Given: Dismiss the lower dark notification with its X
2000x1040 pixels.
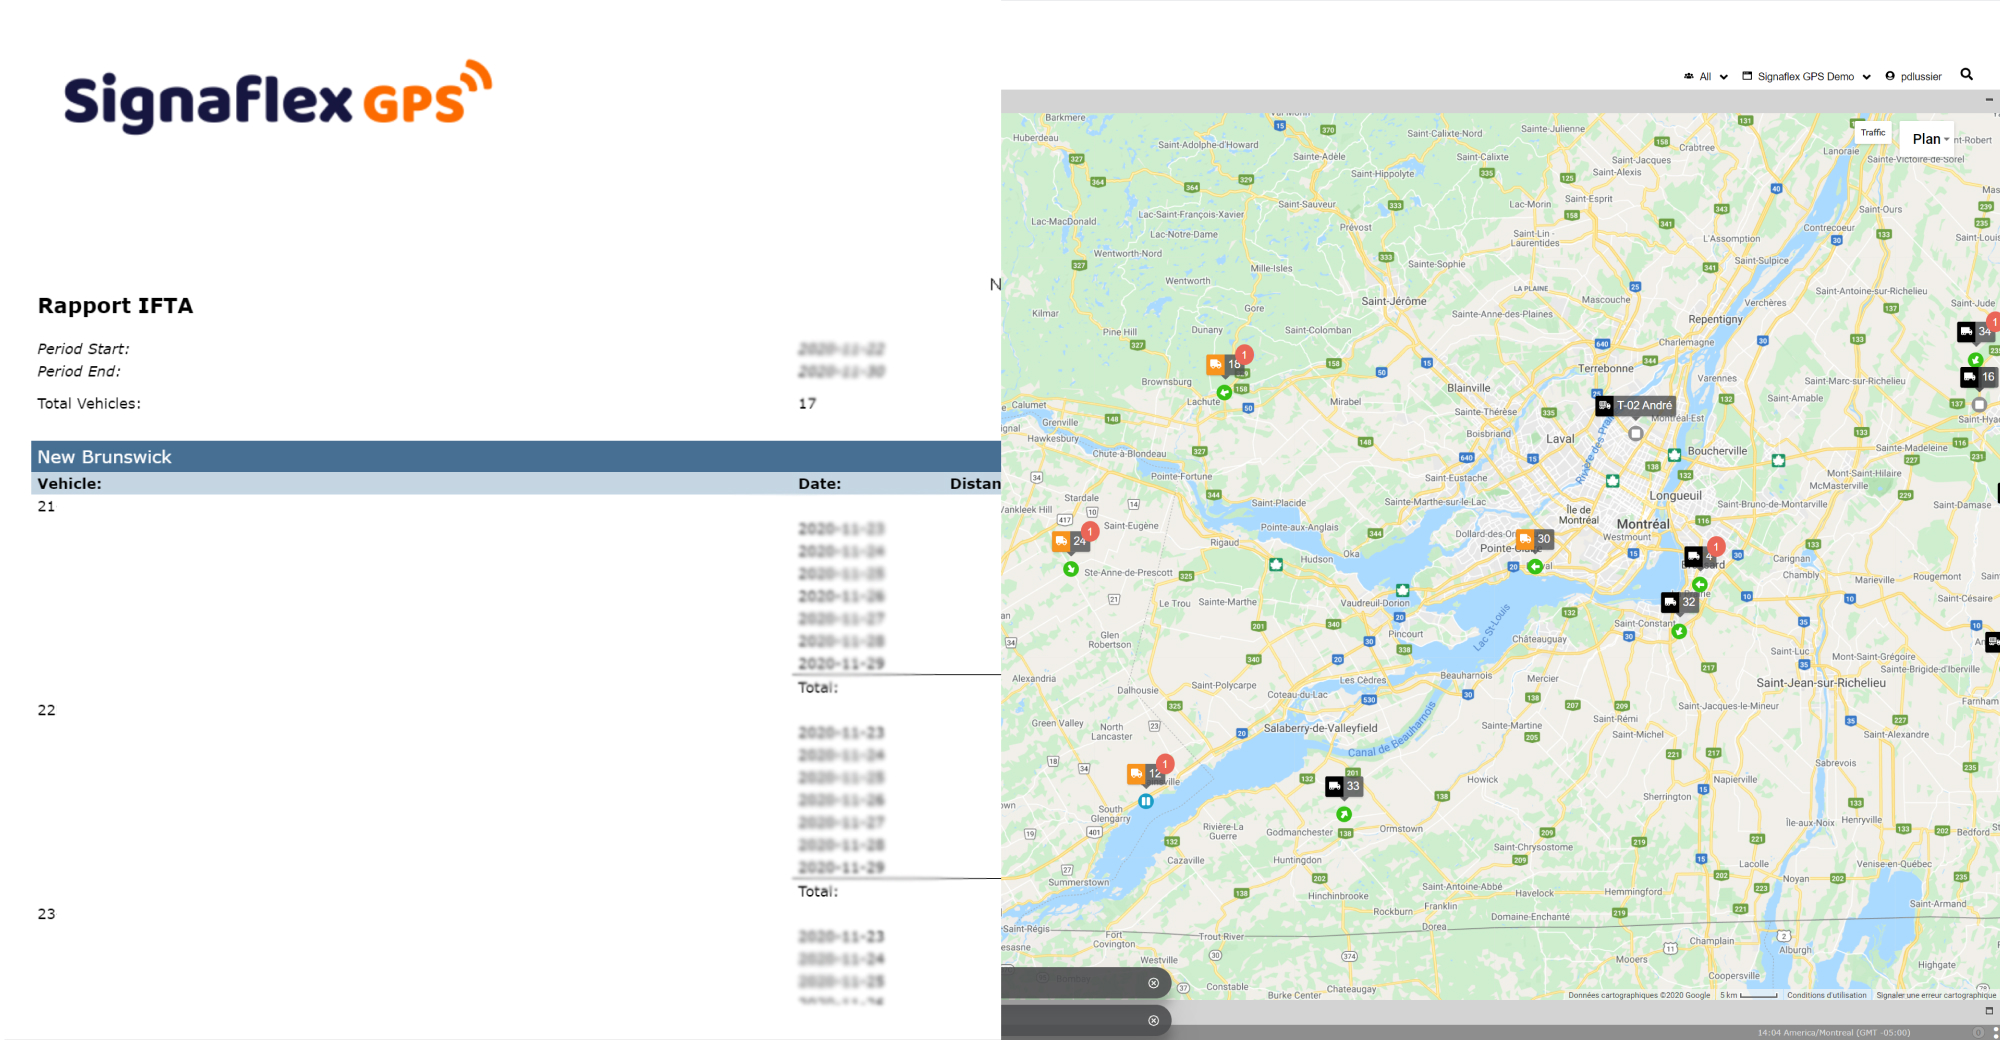Looking at the screenshot, I should (x=1153, y=1021).
